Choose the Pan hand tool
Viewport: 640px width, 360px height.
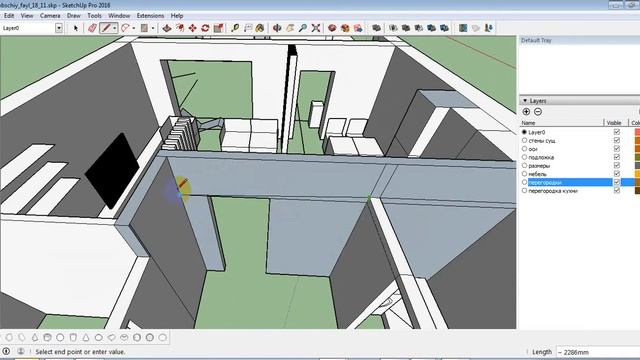click(290, 28)
